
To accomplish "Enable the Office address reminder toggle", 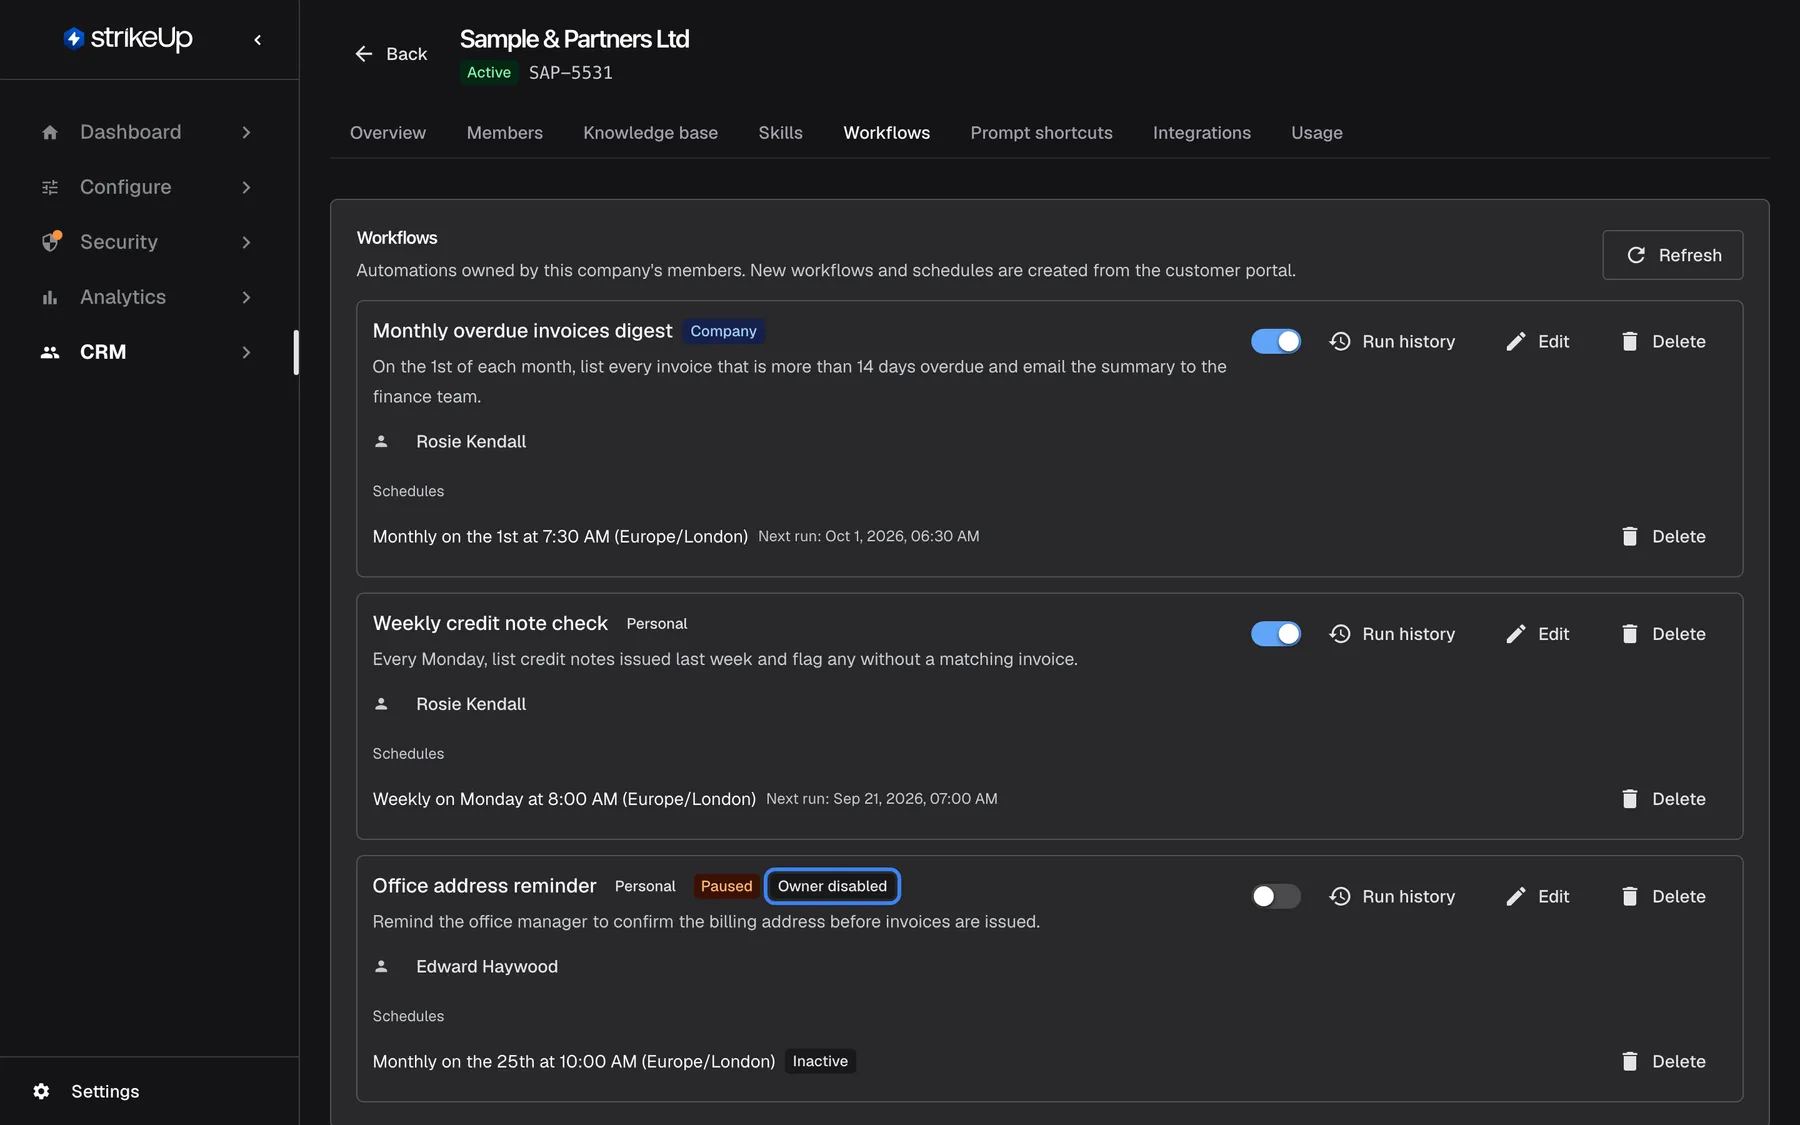I will [x=1276, y=896].
